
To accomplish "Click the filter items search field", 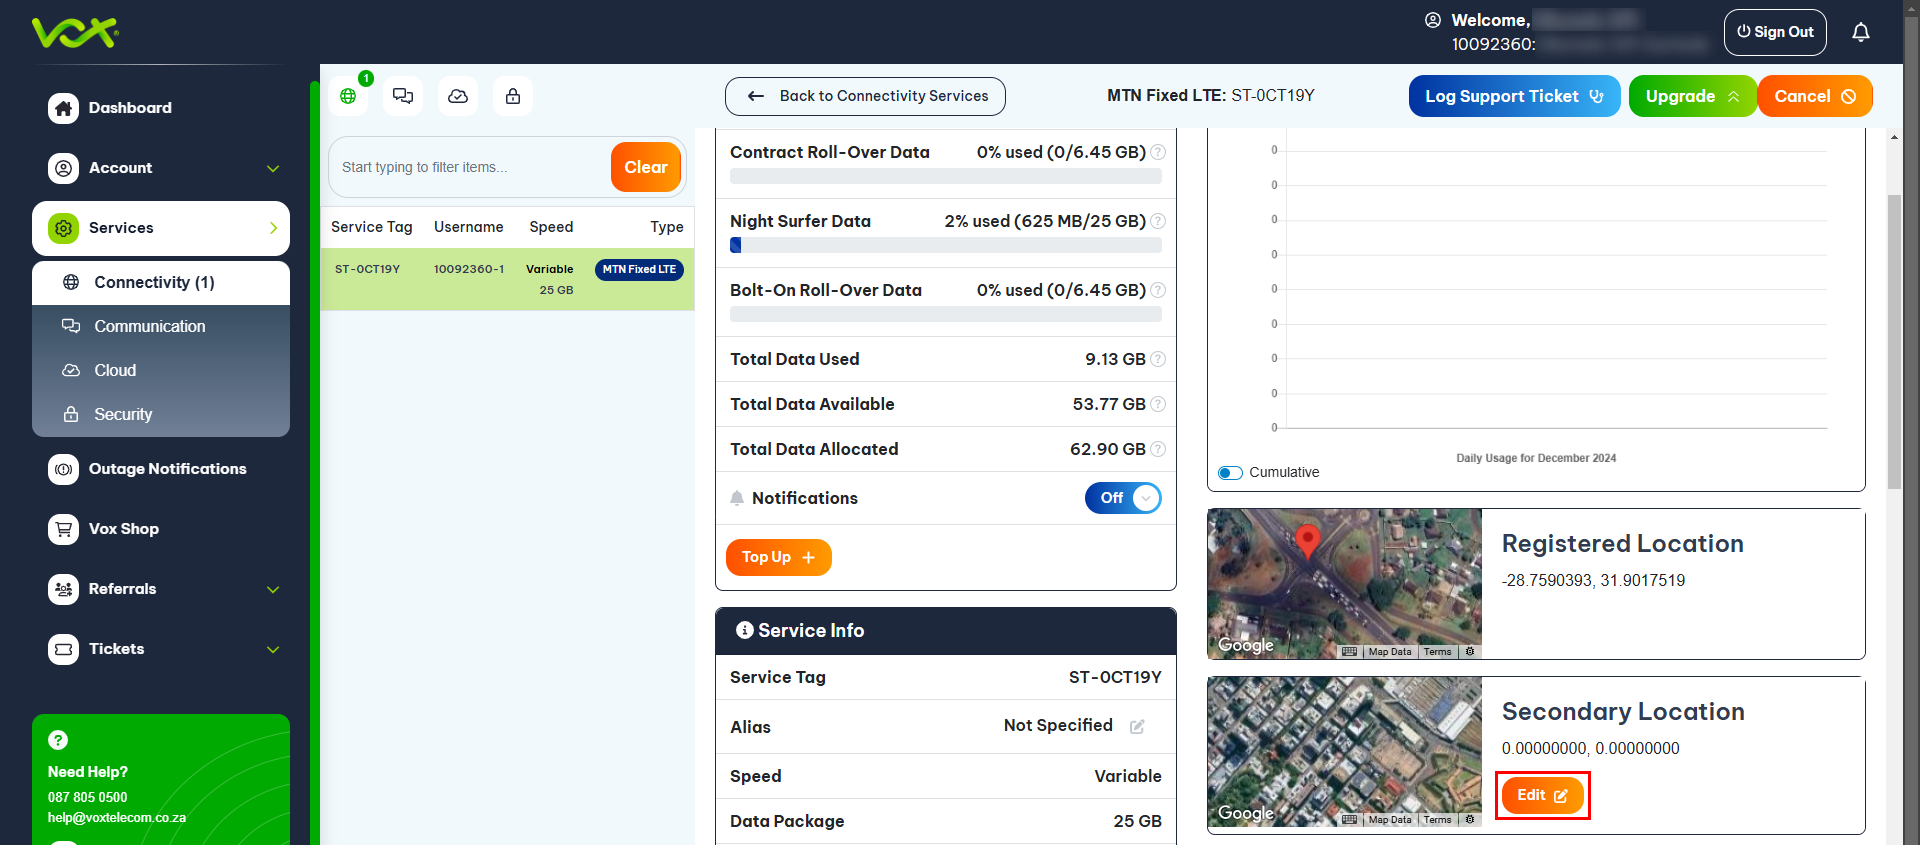I will point(470,167).
